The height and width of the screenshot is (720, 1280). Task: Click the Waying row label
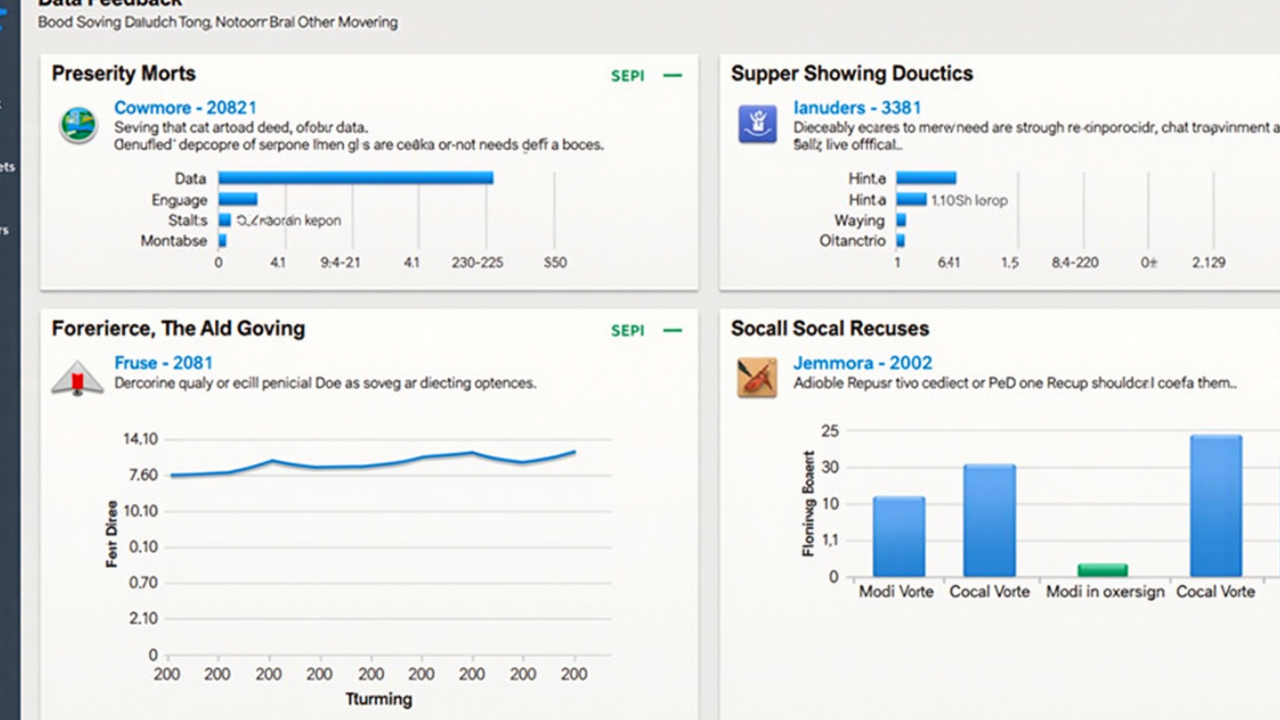click(859, 221)
